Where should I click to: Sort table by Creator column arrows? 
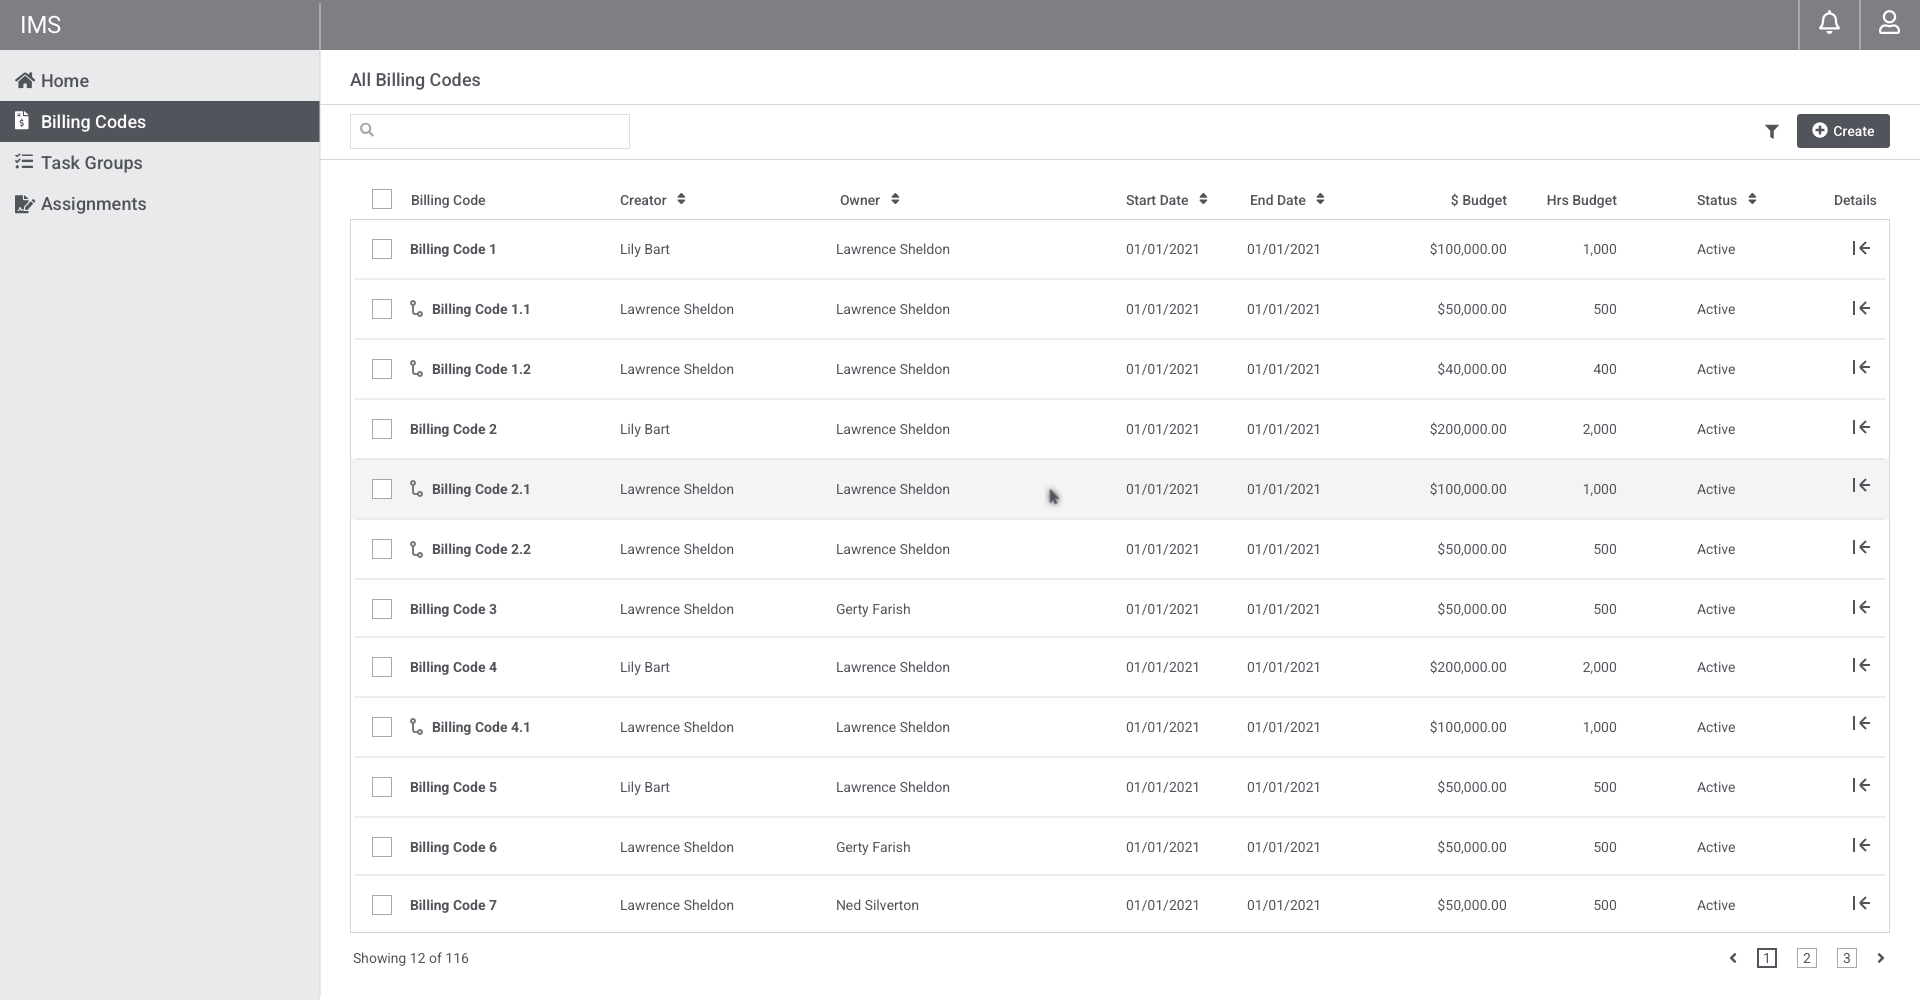pos(681,199)
